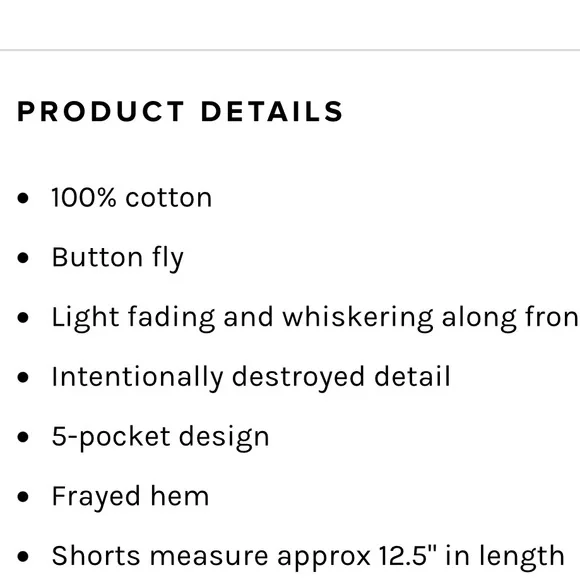Select the "100% cotton" list item text
Screen dimensions: 580x580
click(132, 198)
